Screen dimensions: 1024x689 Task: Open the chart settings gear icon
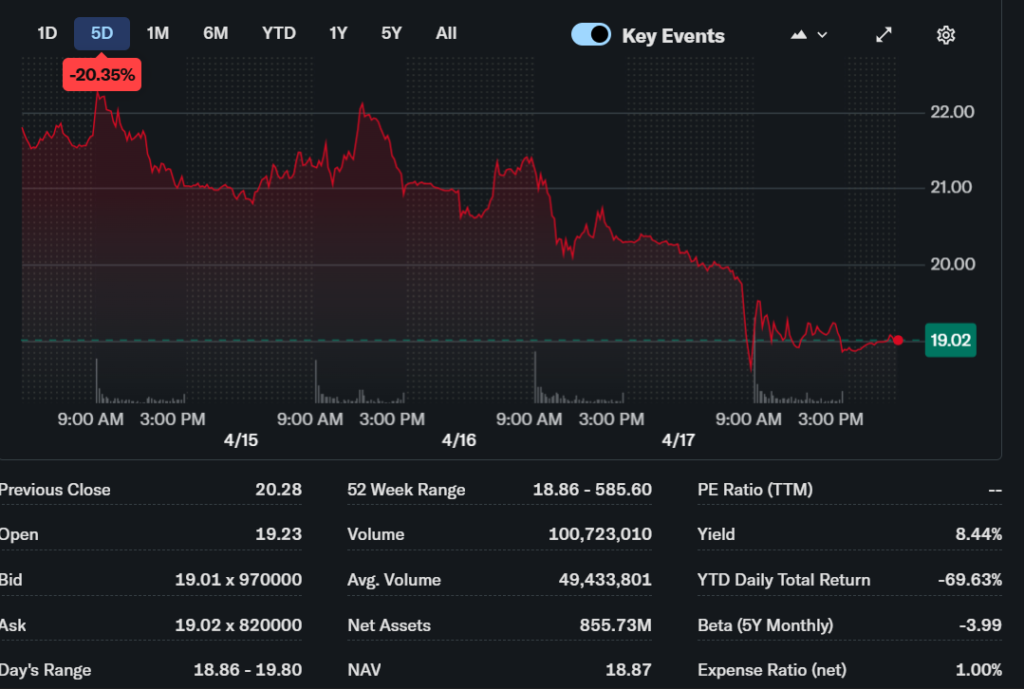point(945,35)
